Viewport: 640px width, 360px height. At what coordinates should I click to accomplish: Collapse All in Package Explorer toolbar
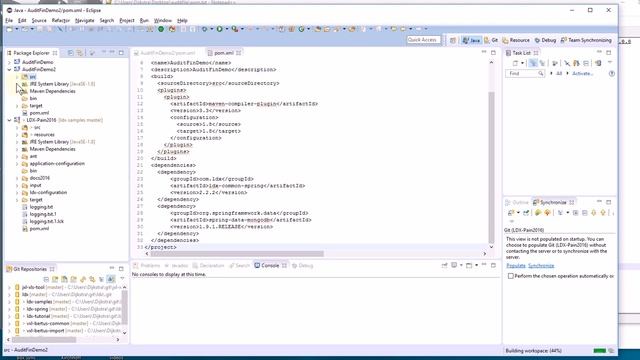71,53
